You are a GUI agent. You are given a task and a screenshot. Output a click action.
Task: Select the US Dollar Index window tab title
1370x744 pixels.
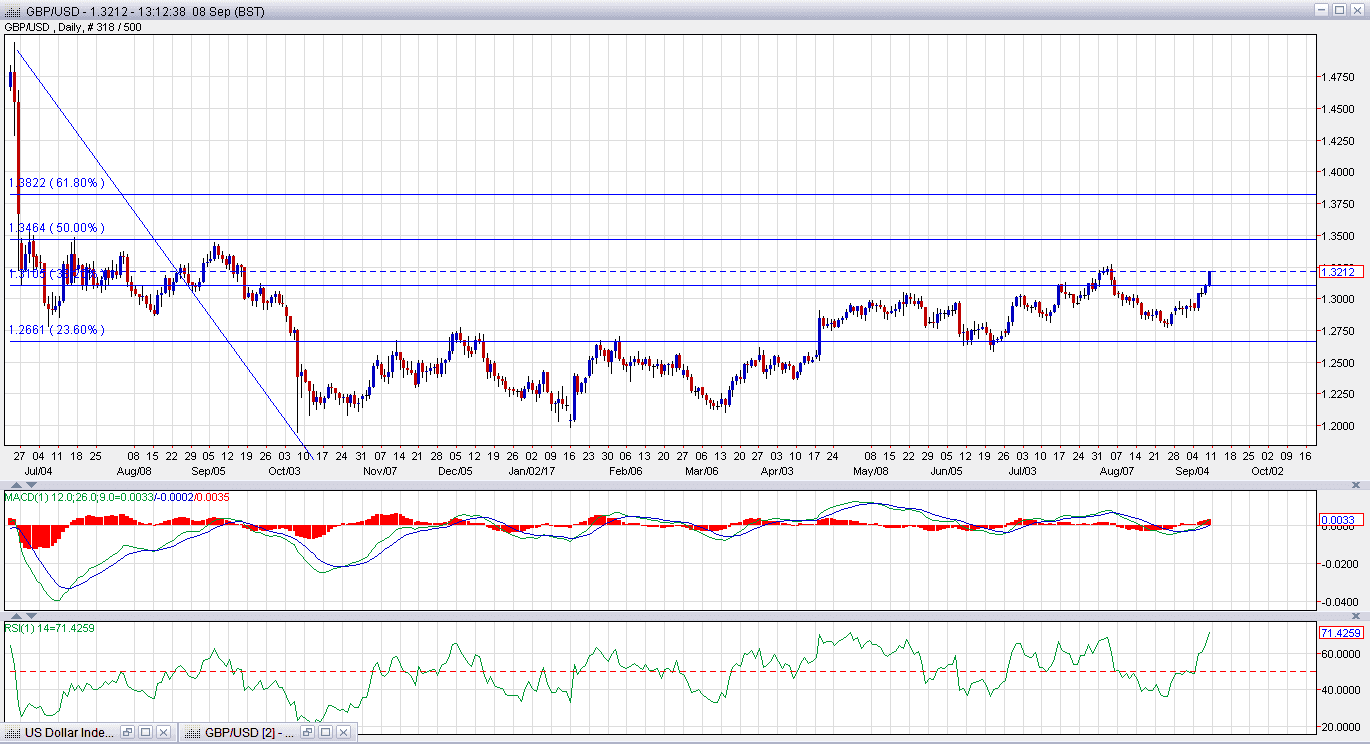point(70,733)
